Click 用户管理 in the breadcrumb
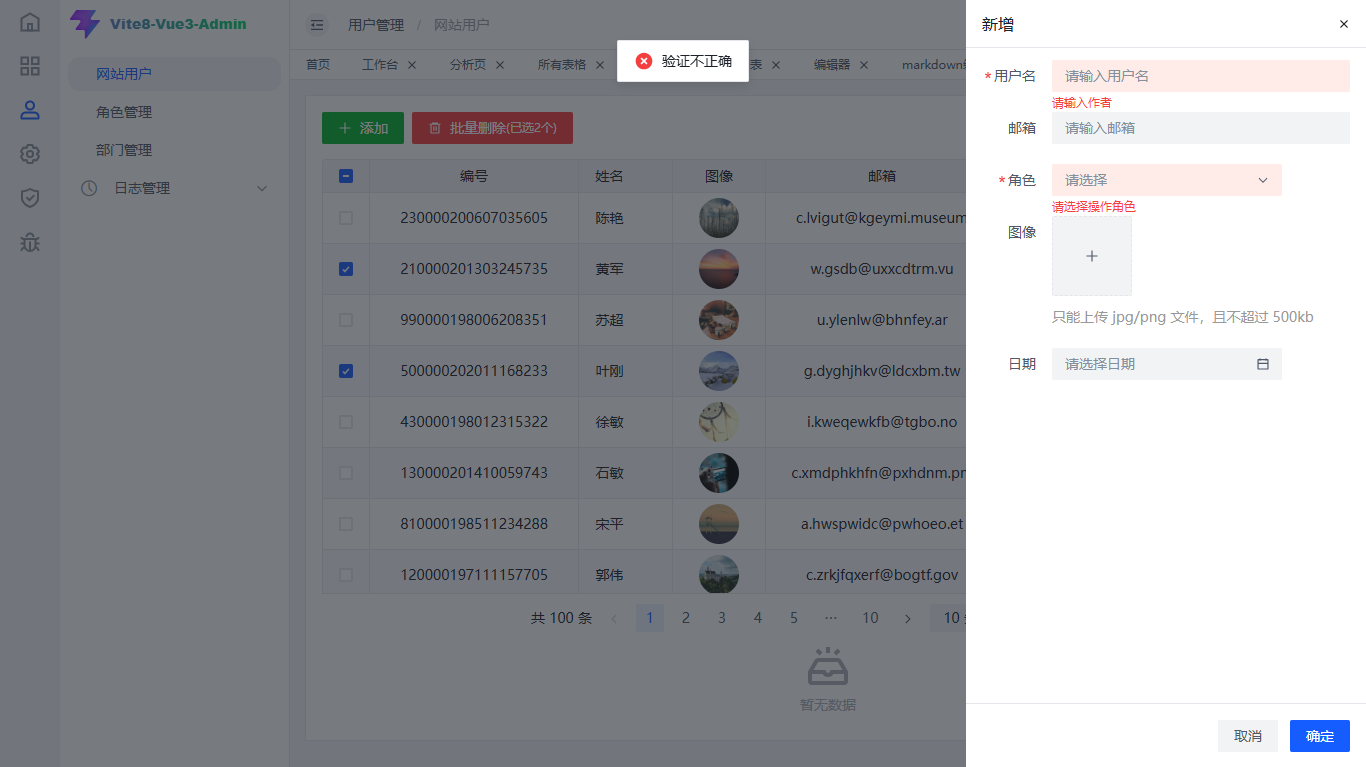 (376, 25)
